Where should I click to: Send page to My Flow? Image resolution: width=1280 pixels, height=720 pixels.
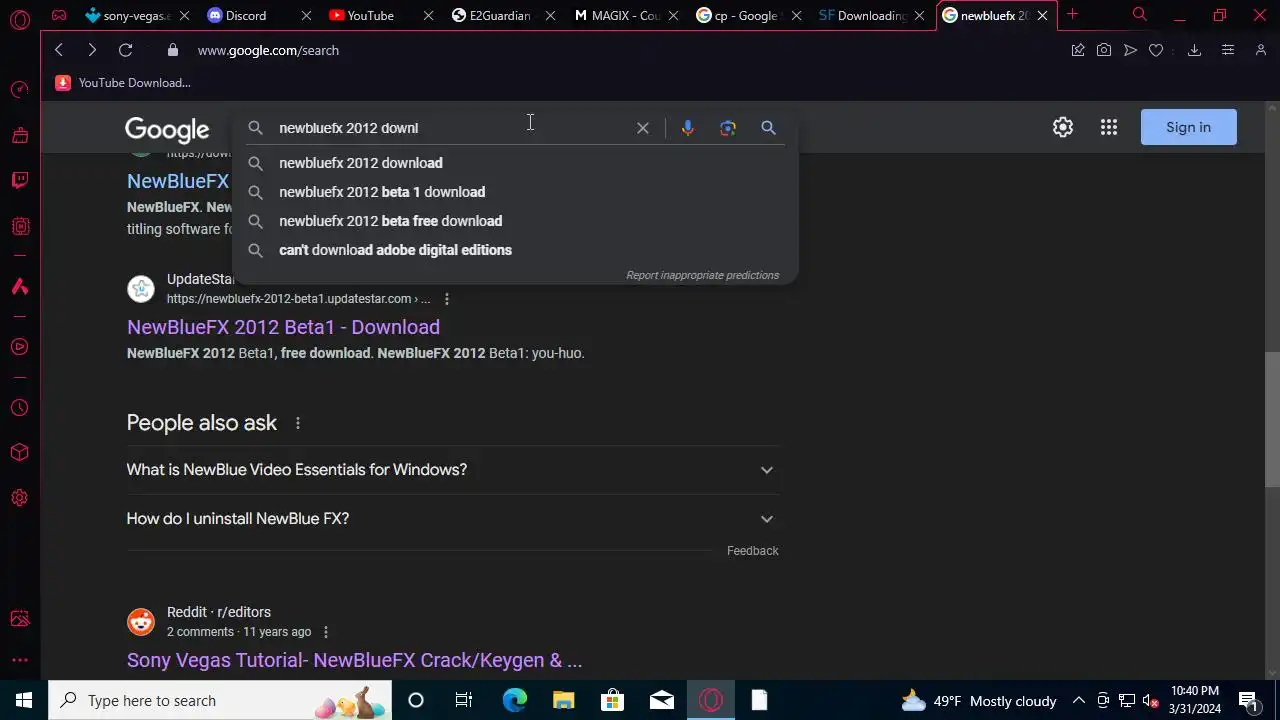1130,50
